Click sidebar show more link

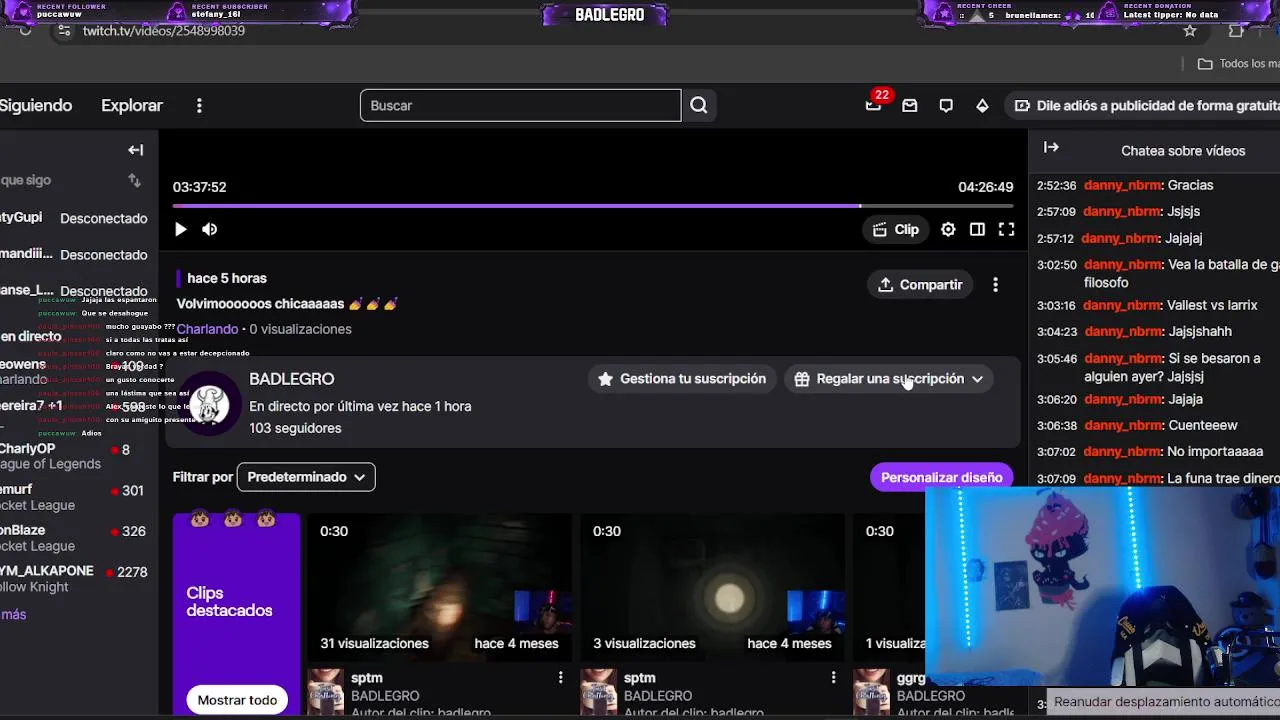[x=13, y=614]
